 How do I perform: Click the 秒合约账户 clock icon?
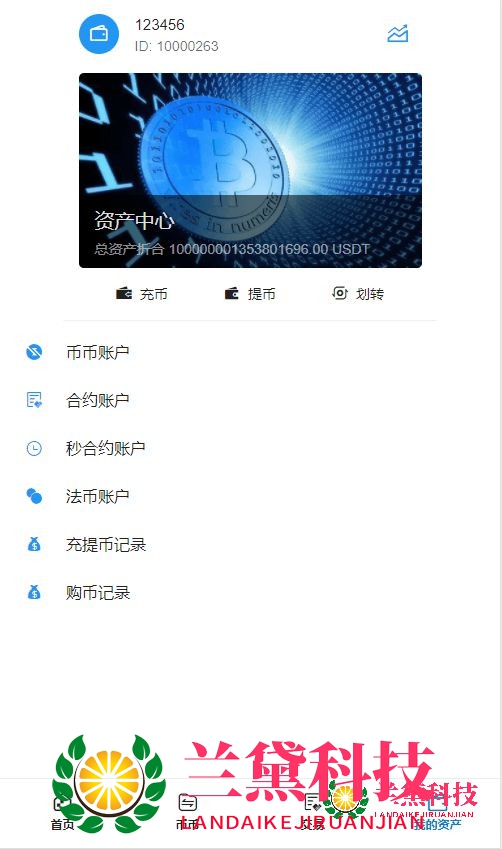(34, 448)
